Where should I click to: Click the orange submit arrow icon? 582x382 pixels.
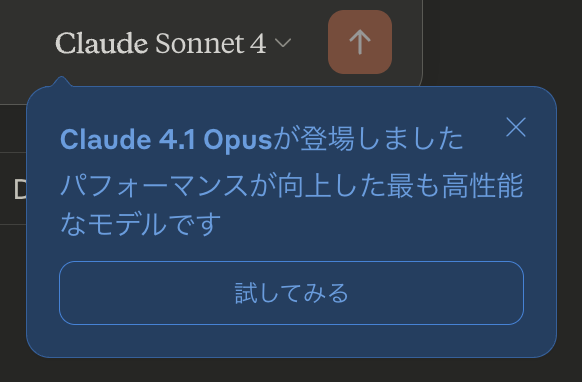pyautogui.click(x=360, y=42)
